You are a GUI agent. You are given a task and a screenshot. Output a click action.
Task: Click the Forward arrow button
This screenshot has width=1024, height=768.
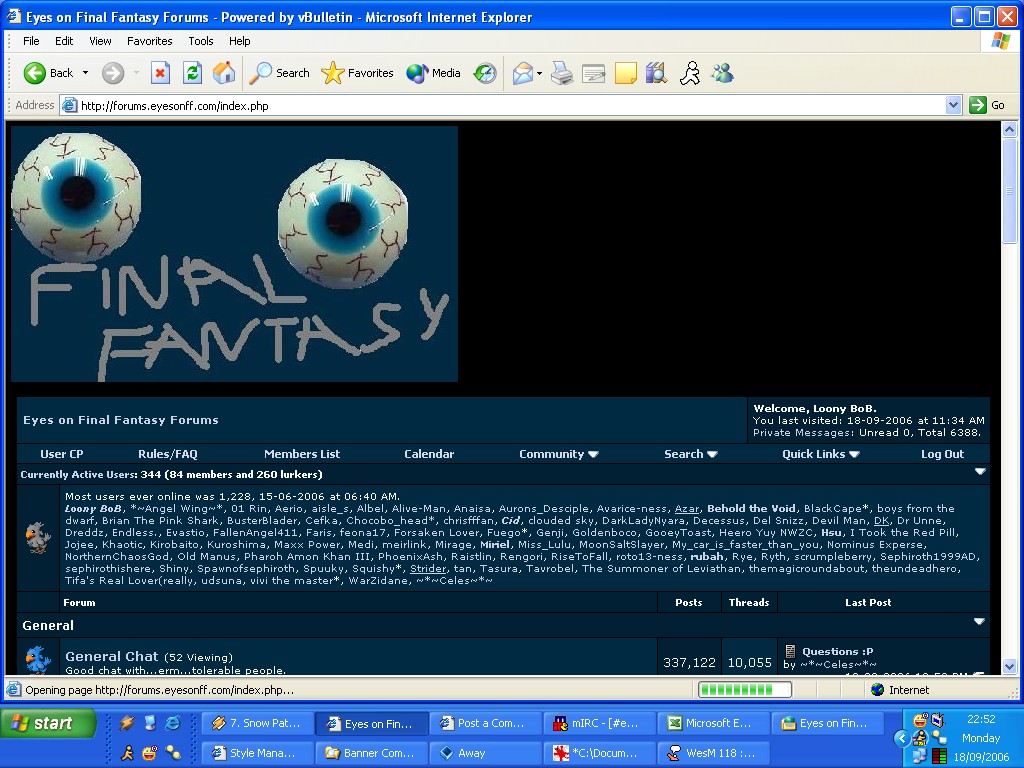[113, 72]
